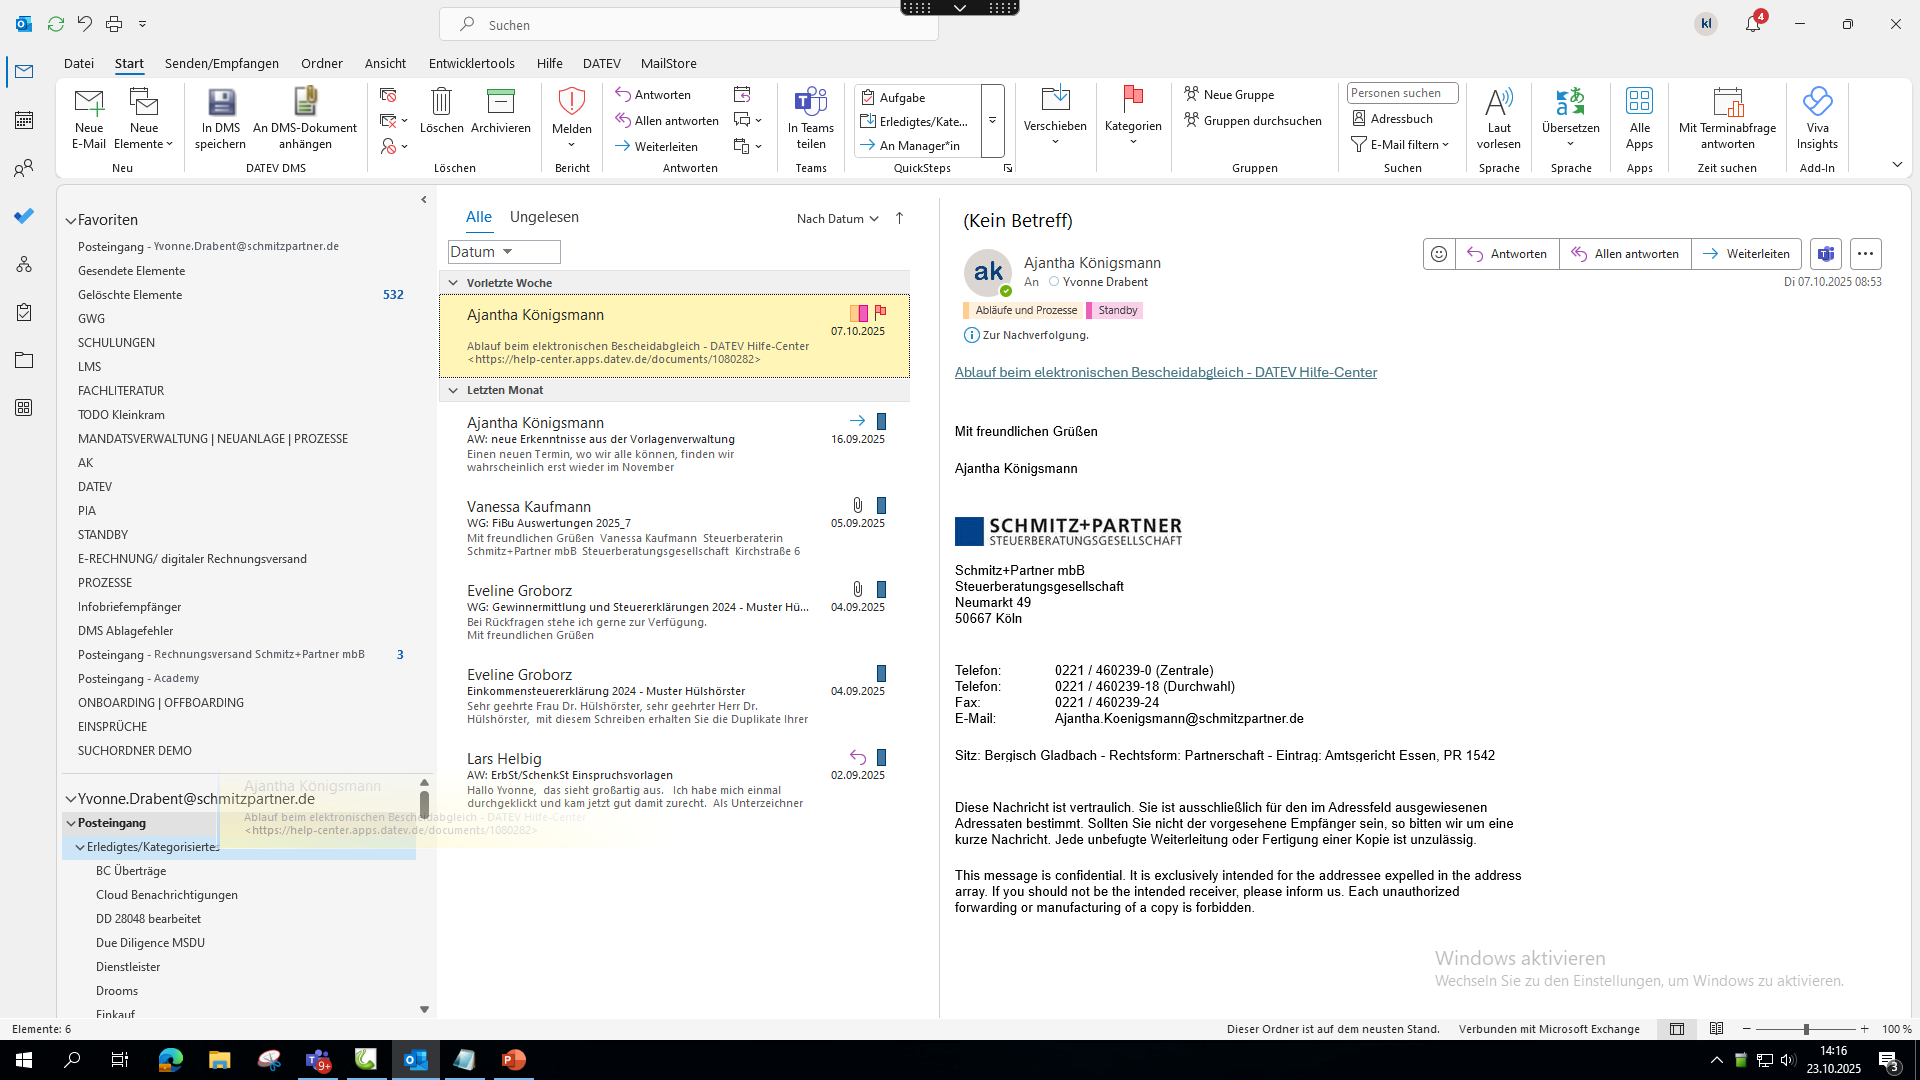Add a reaction with the smiley button

pyautogui.click(x=1439, y=254)
